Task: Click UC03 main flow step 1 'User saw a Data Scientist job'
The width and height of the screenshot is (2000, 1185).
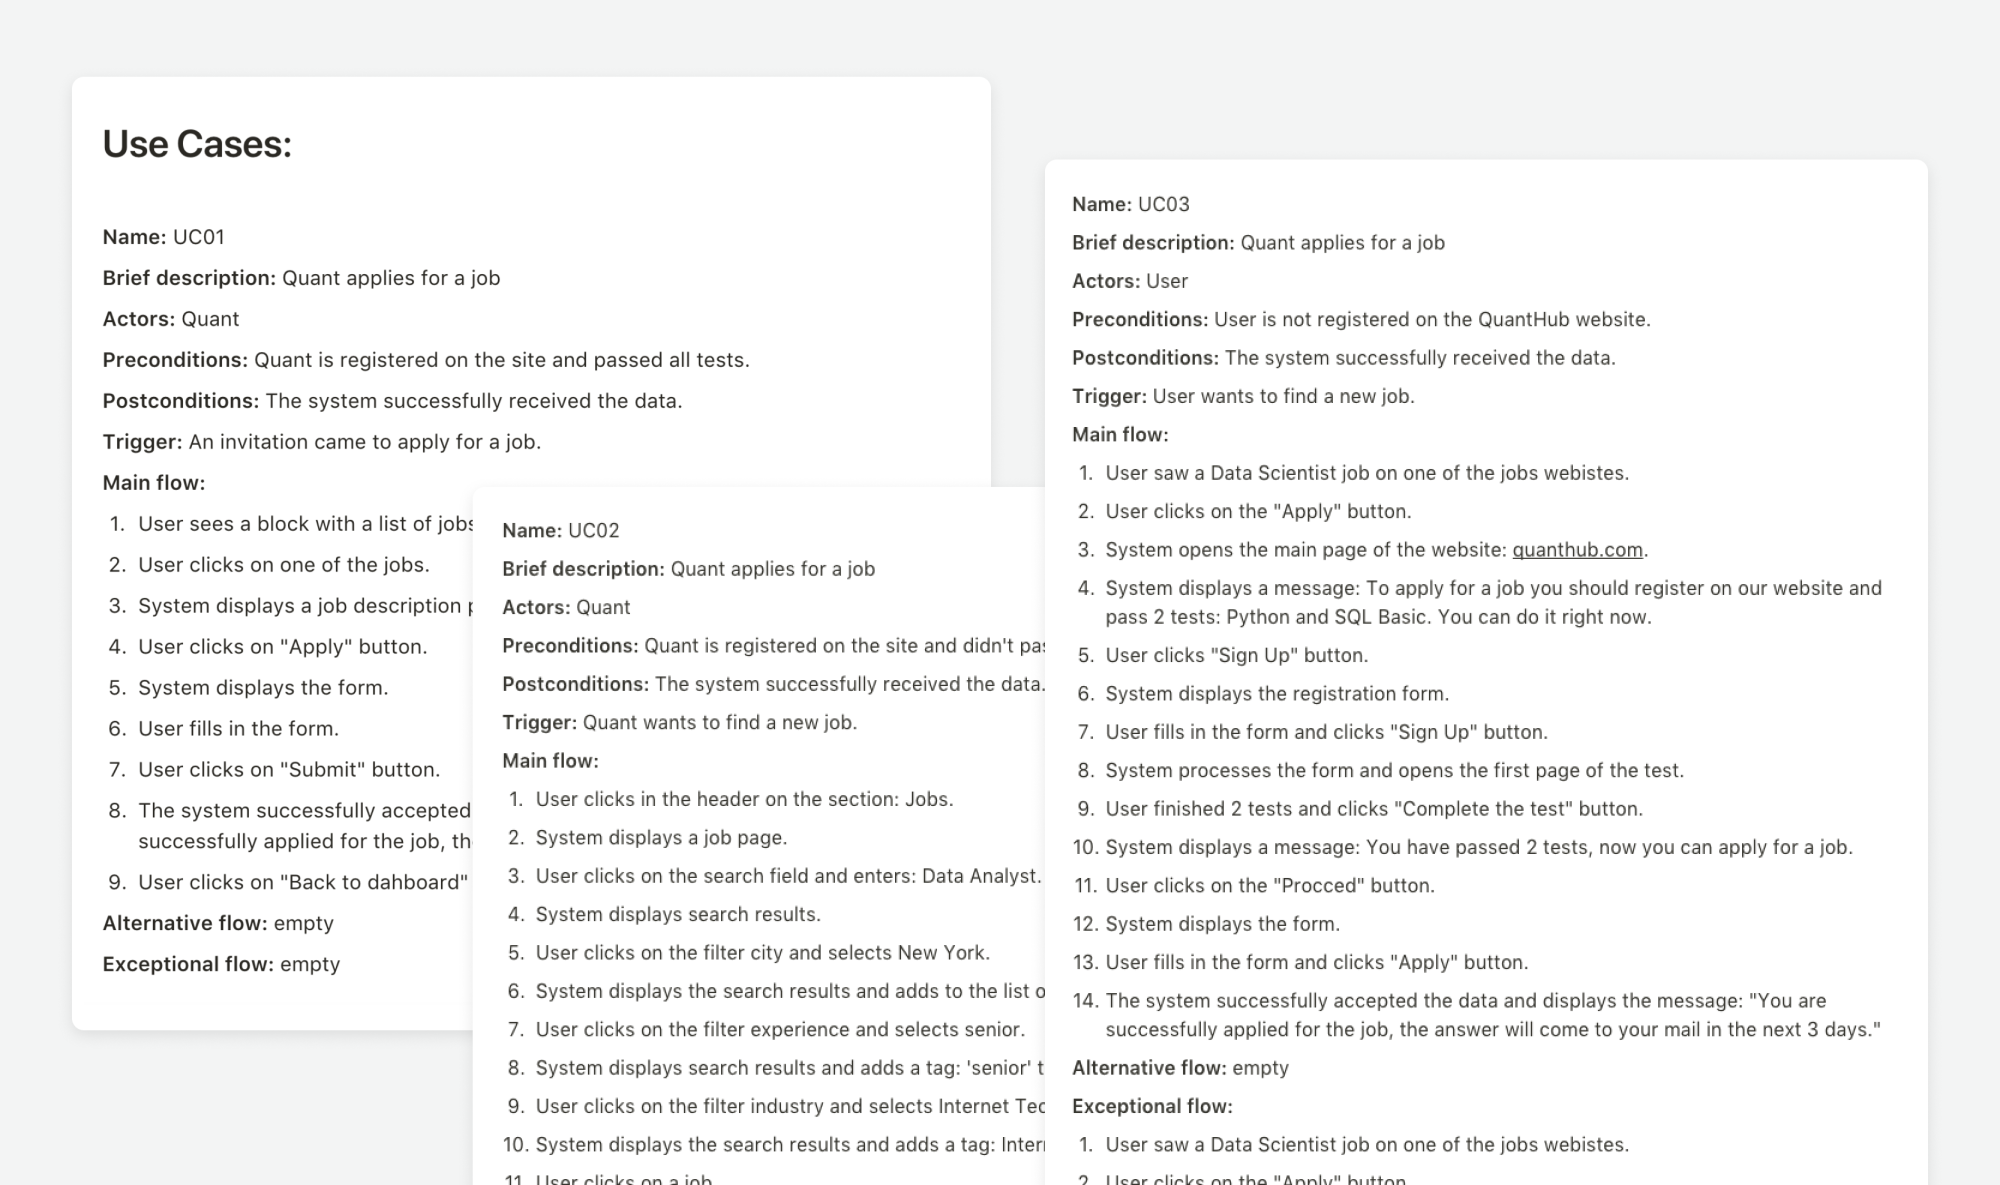Action: point(1367,473)
